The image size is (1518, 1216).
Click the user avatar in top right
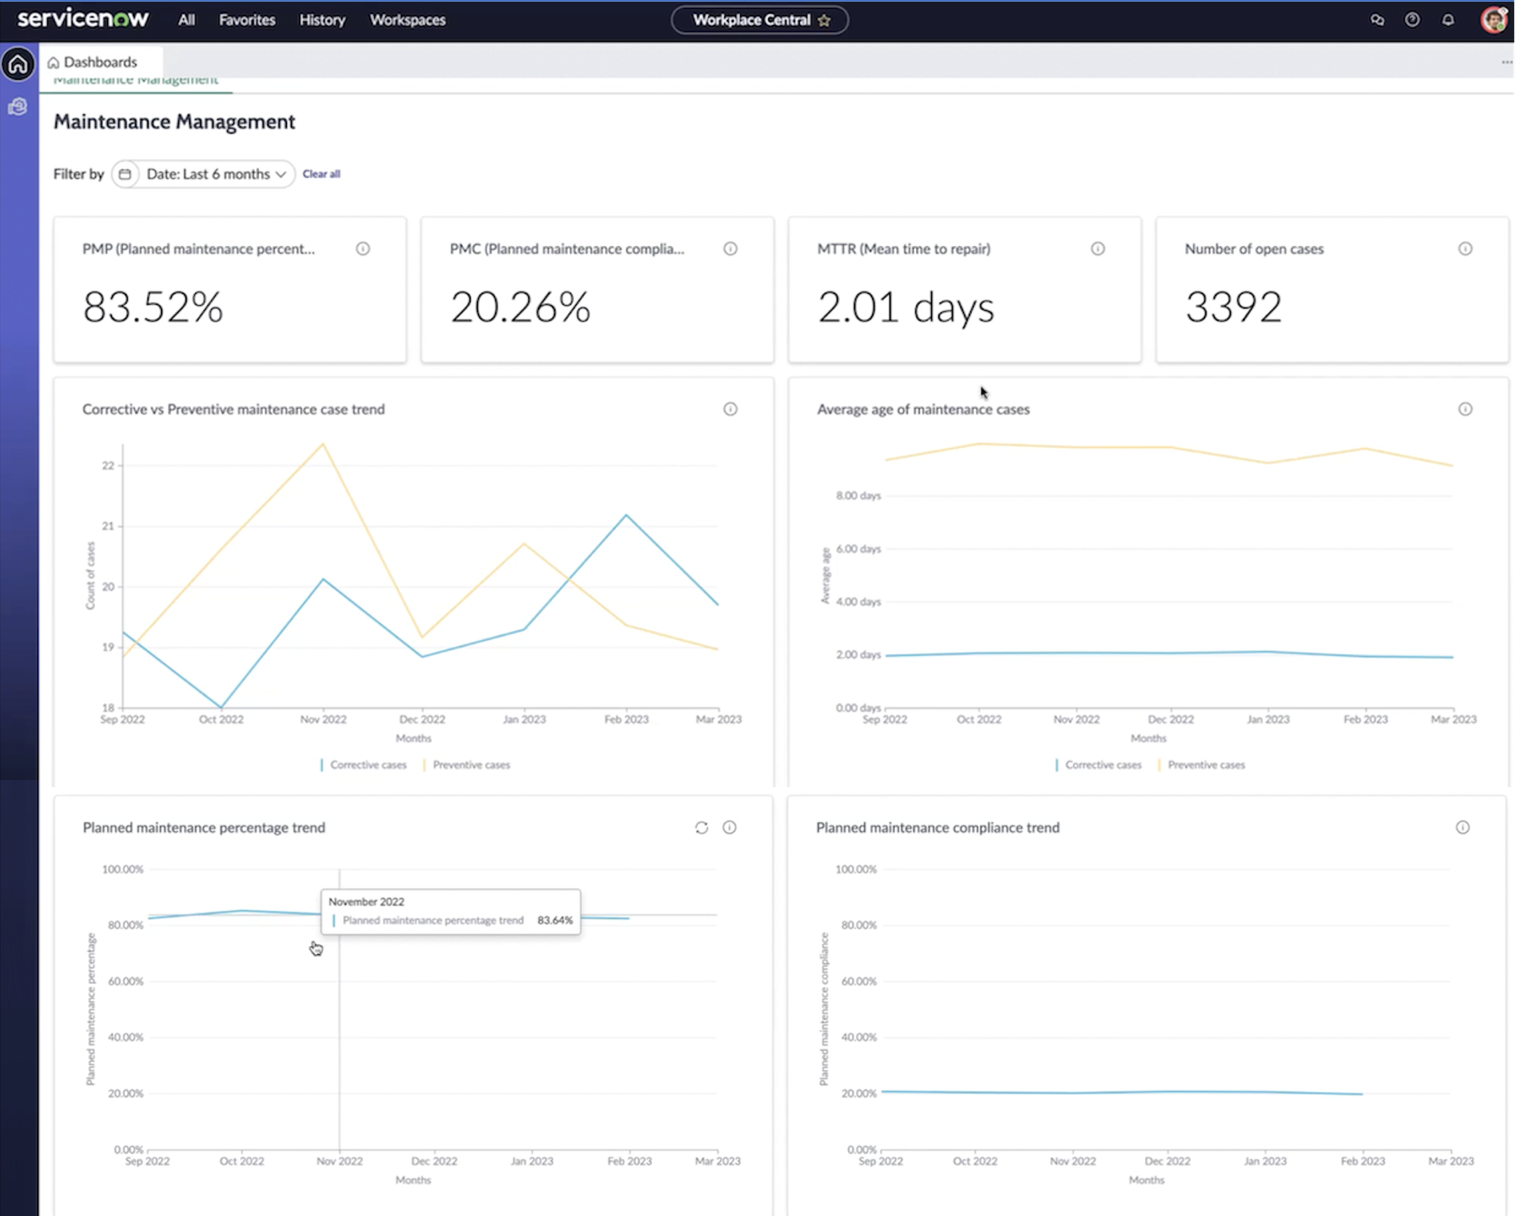pos(1494,20)
